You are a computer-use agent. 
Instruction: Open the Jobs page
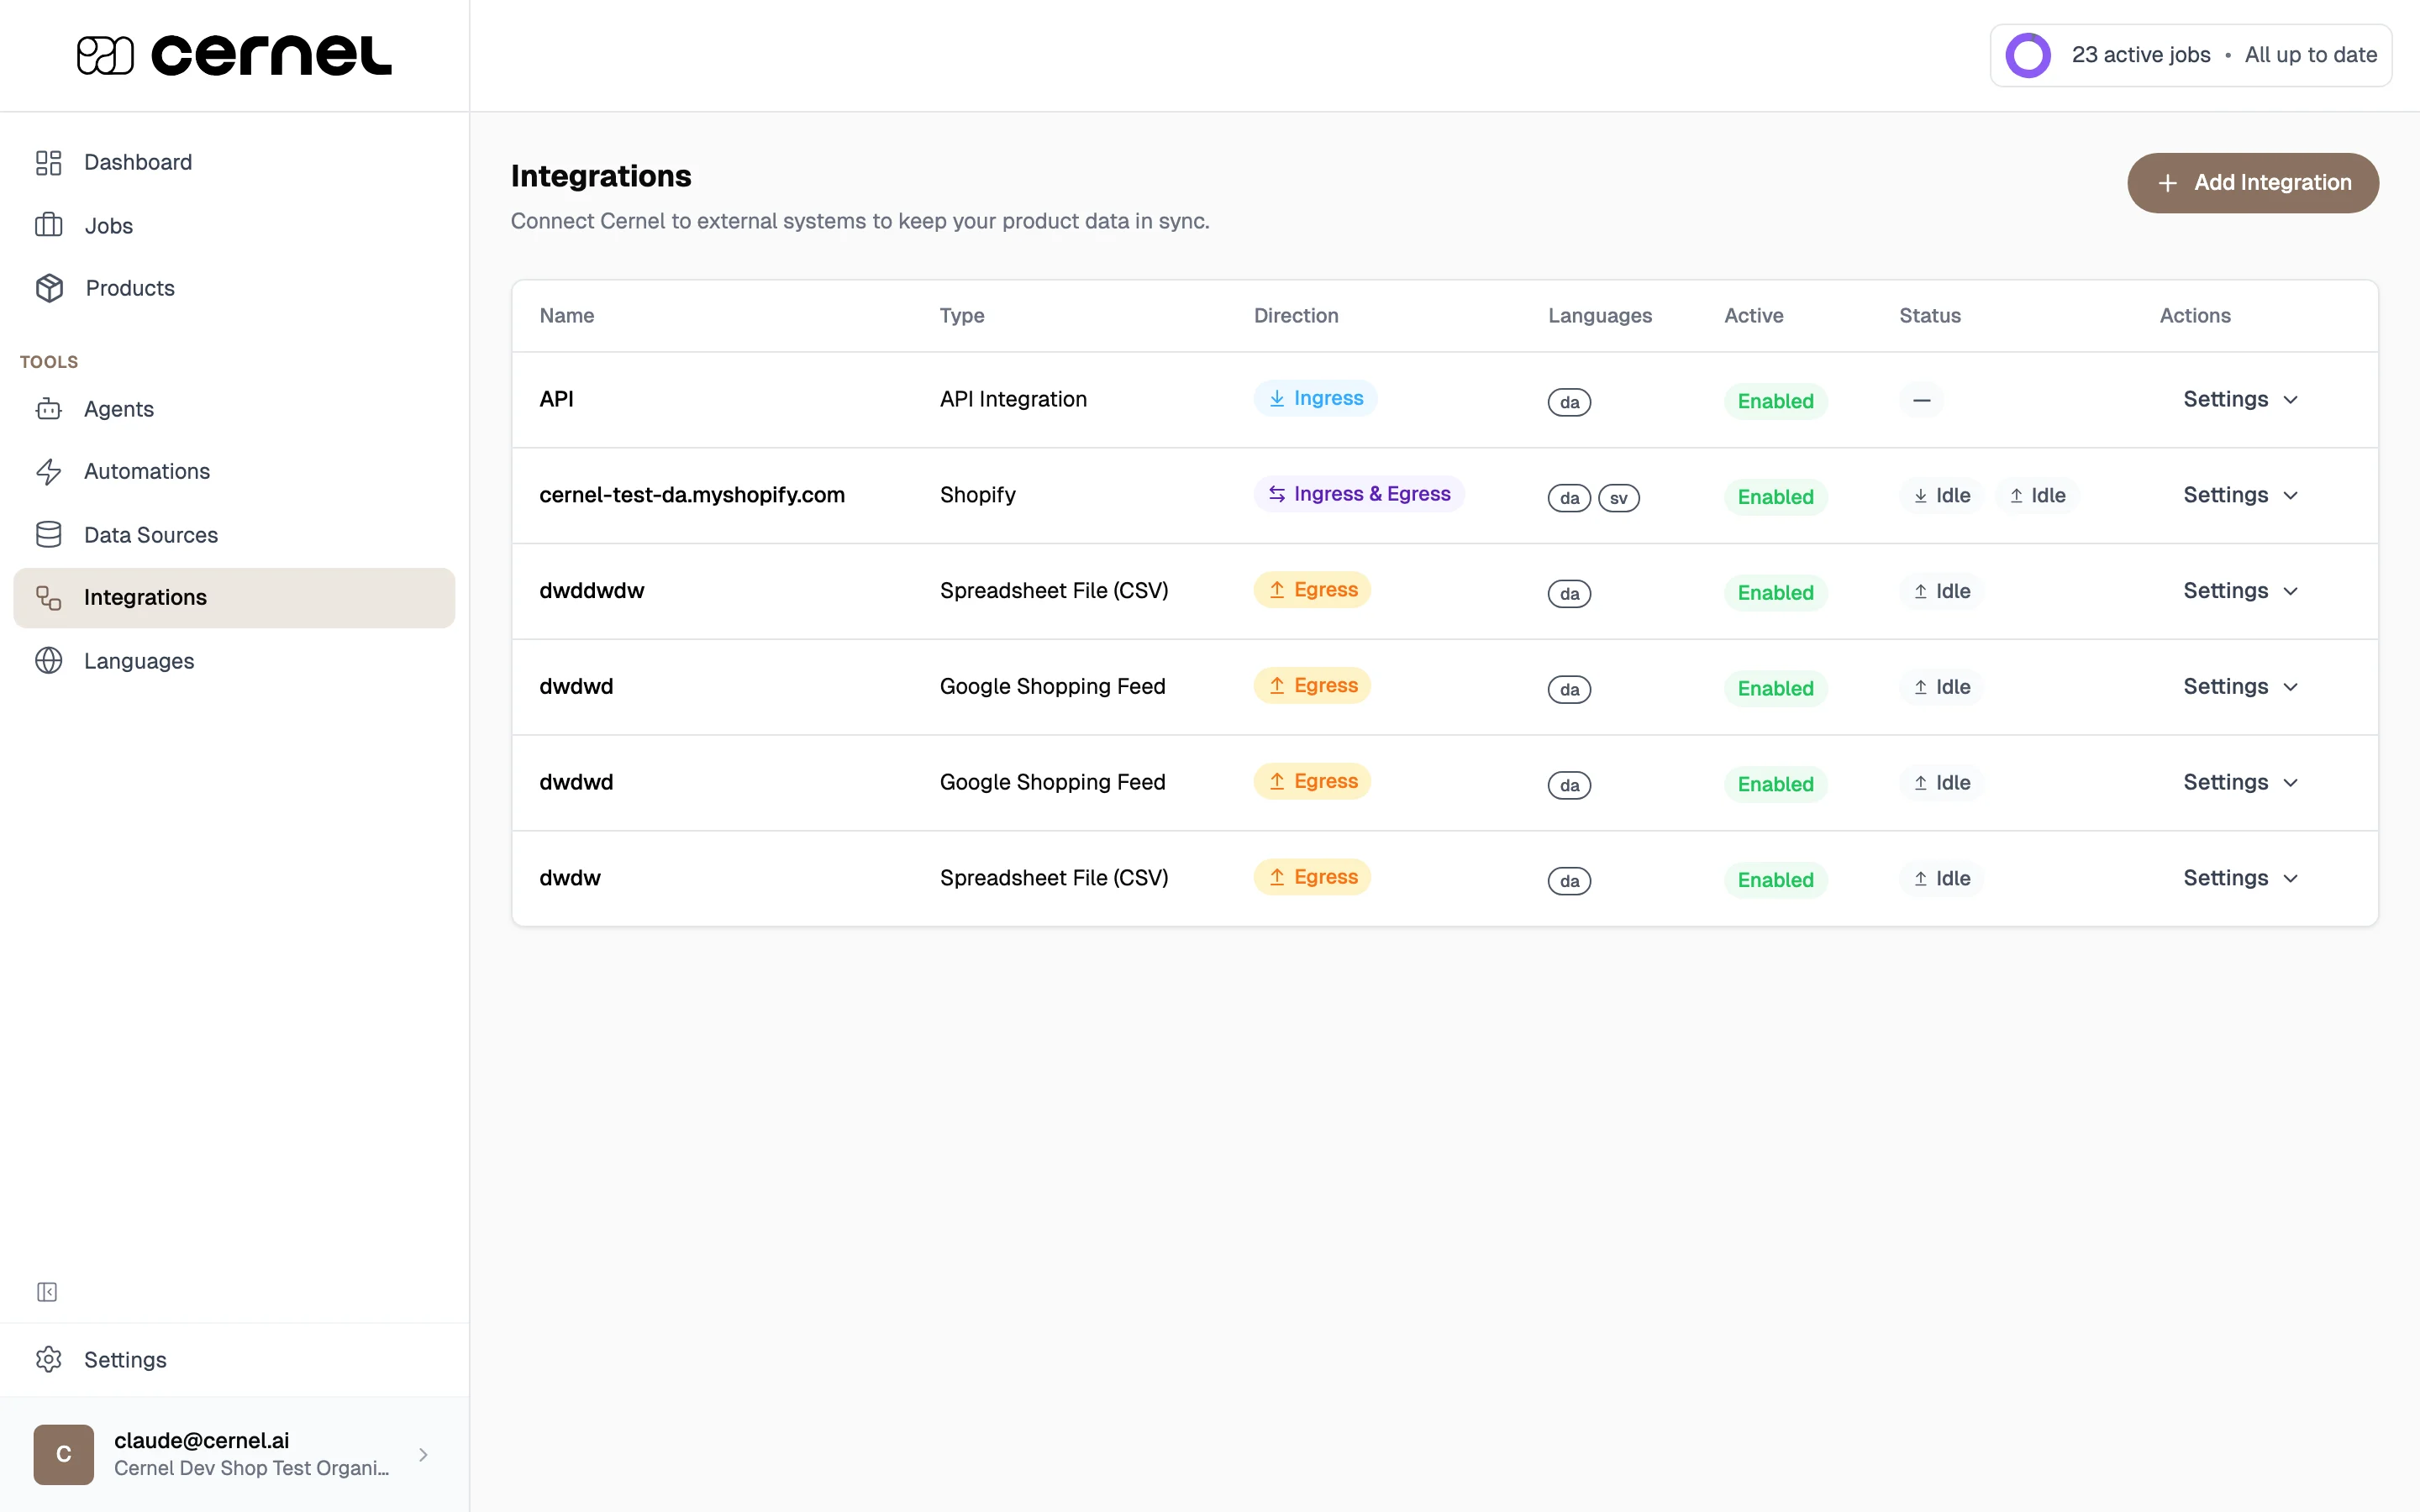tap(234, 225)
